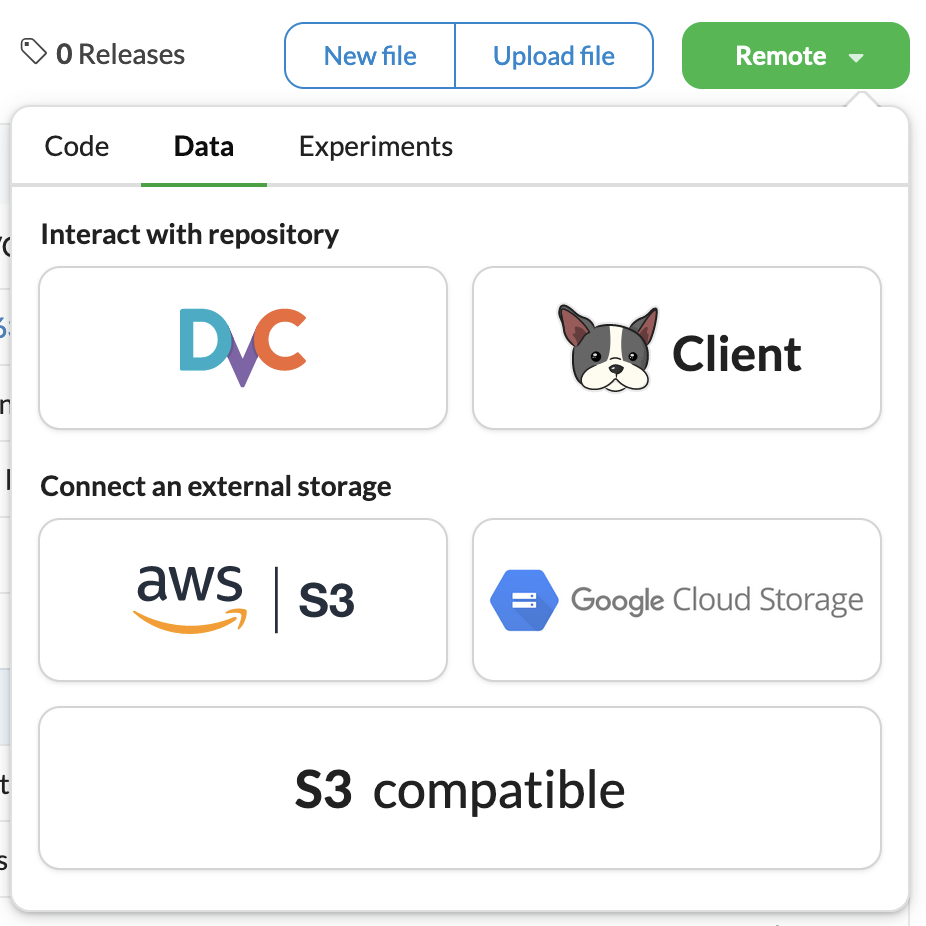Choose the Google Cloud Storage text
The image size is (926, 926).
point(717,600)
